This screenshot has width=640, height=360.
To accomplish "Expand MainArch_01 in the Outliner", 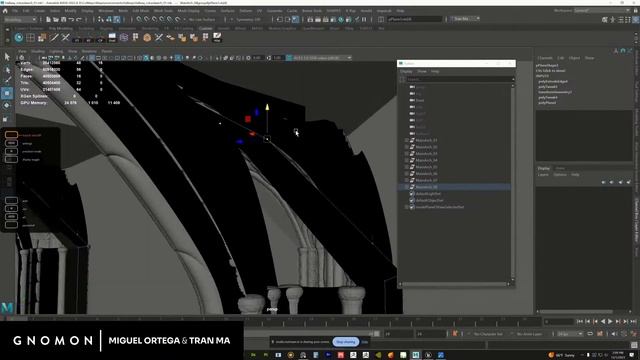I will [407, 140].
